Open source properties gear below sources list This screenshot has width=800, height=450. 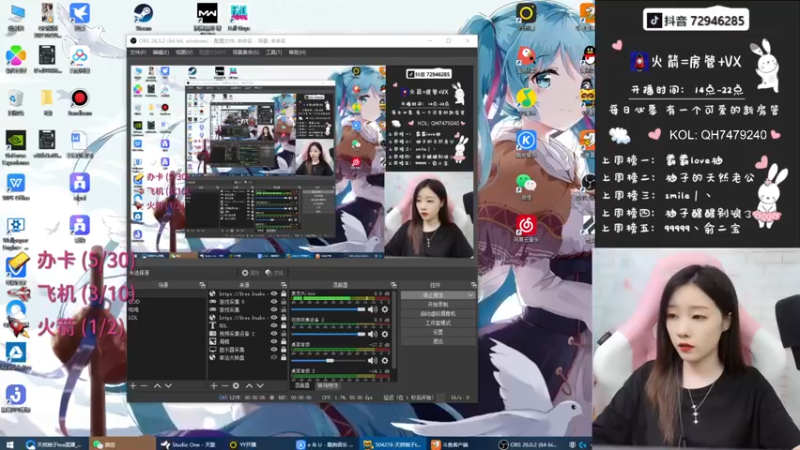236,386
